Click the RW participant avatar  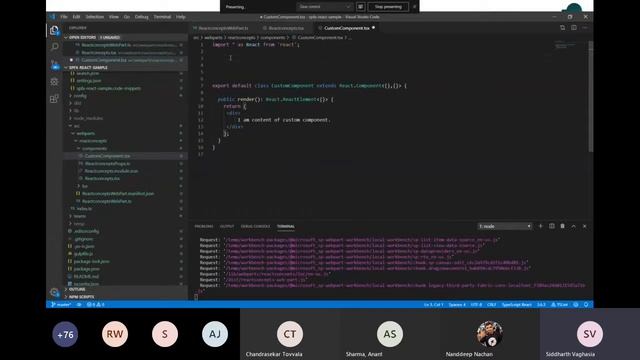[115, 334]
